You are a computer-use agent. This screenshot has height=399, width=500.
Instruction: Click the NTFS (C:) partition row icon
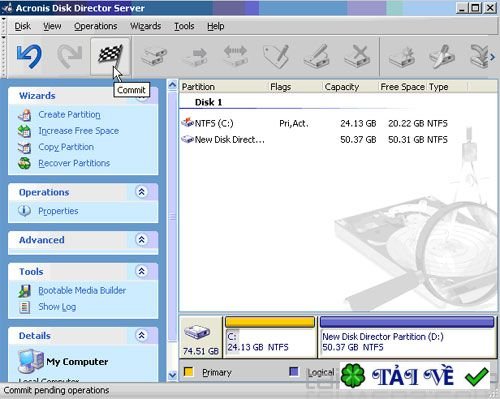point(187,123)
